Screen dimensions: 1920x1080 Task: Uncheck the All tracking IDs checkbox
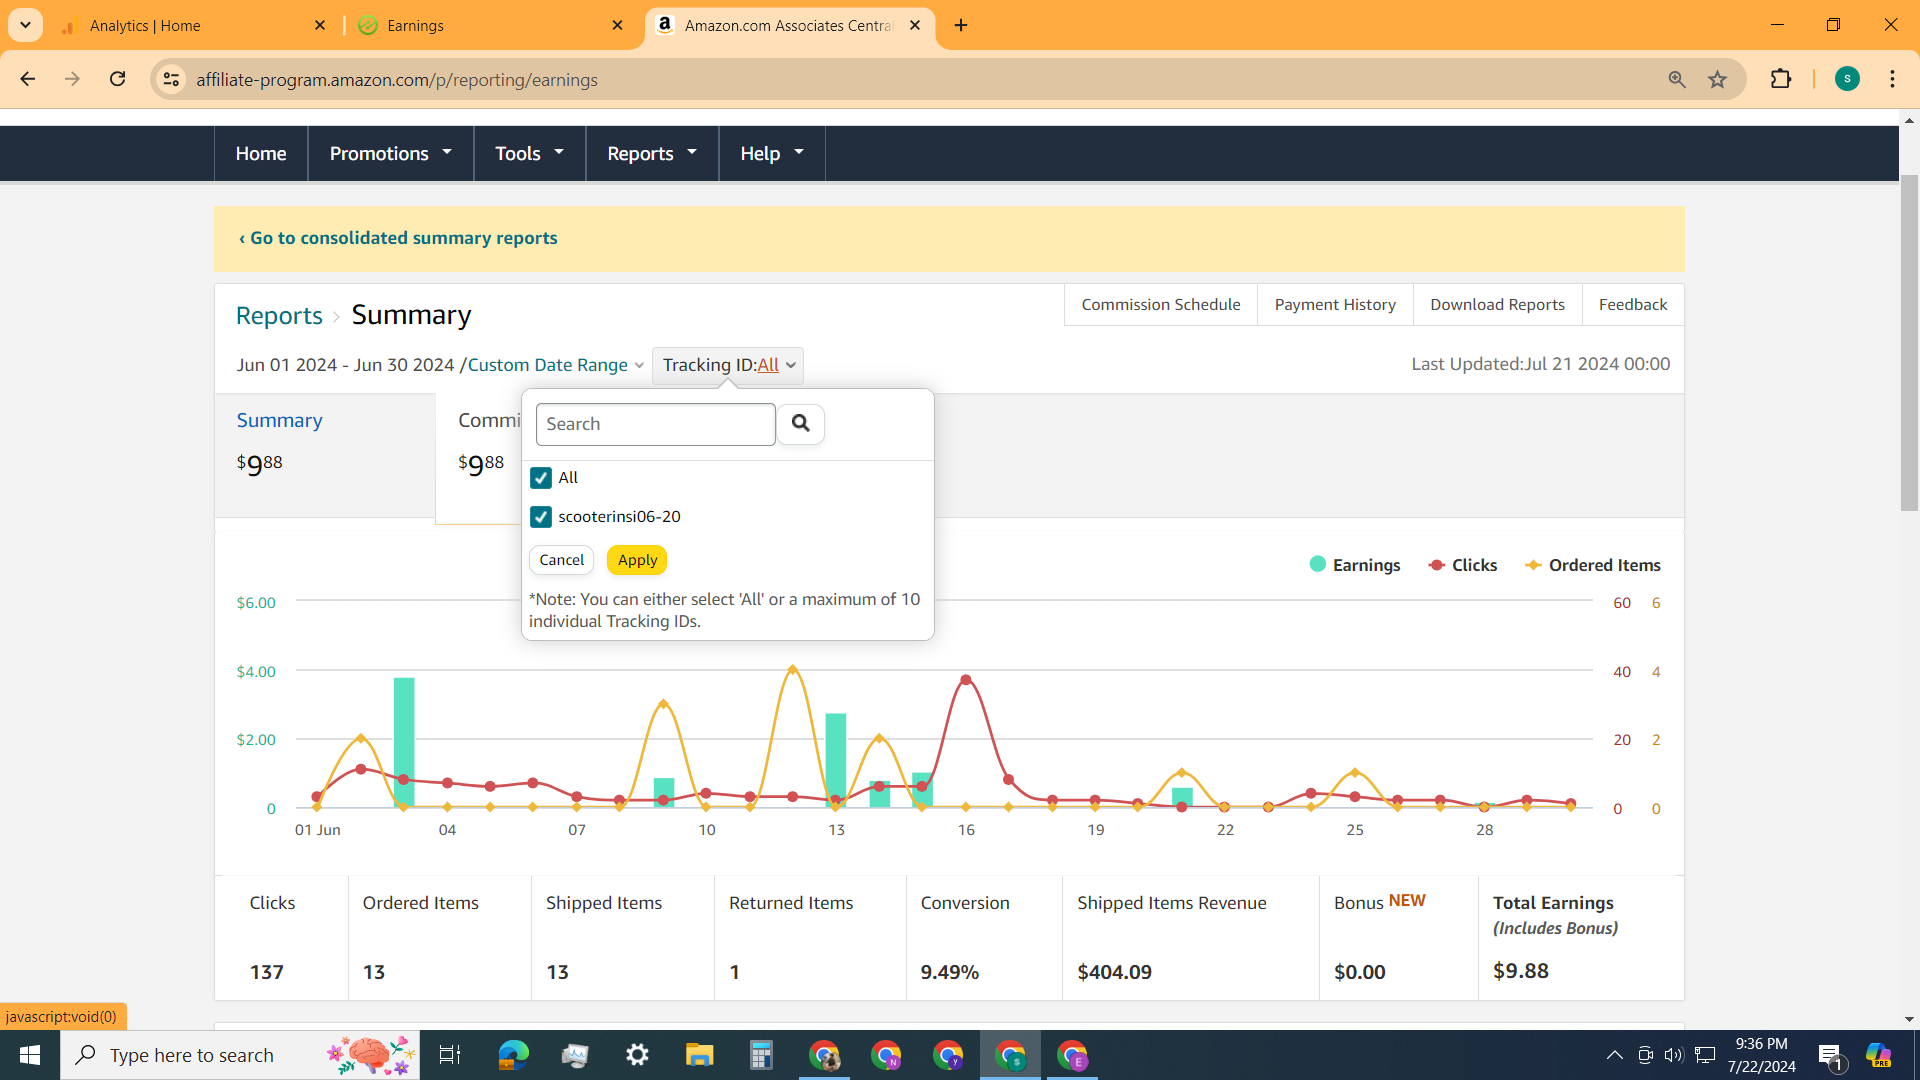coord(541,478)
